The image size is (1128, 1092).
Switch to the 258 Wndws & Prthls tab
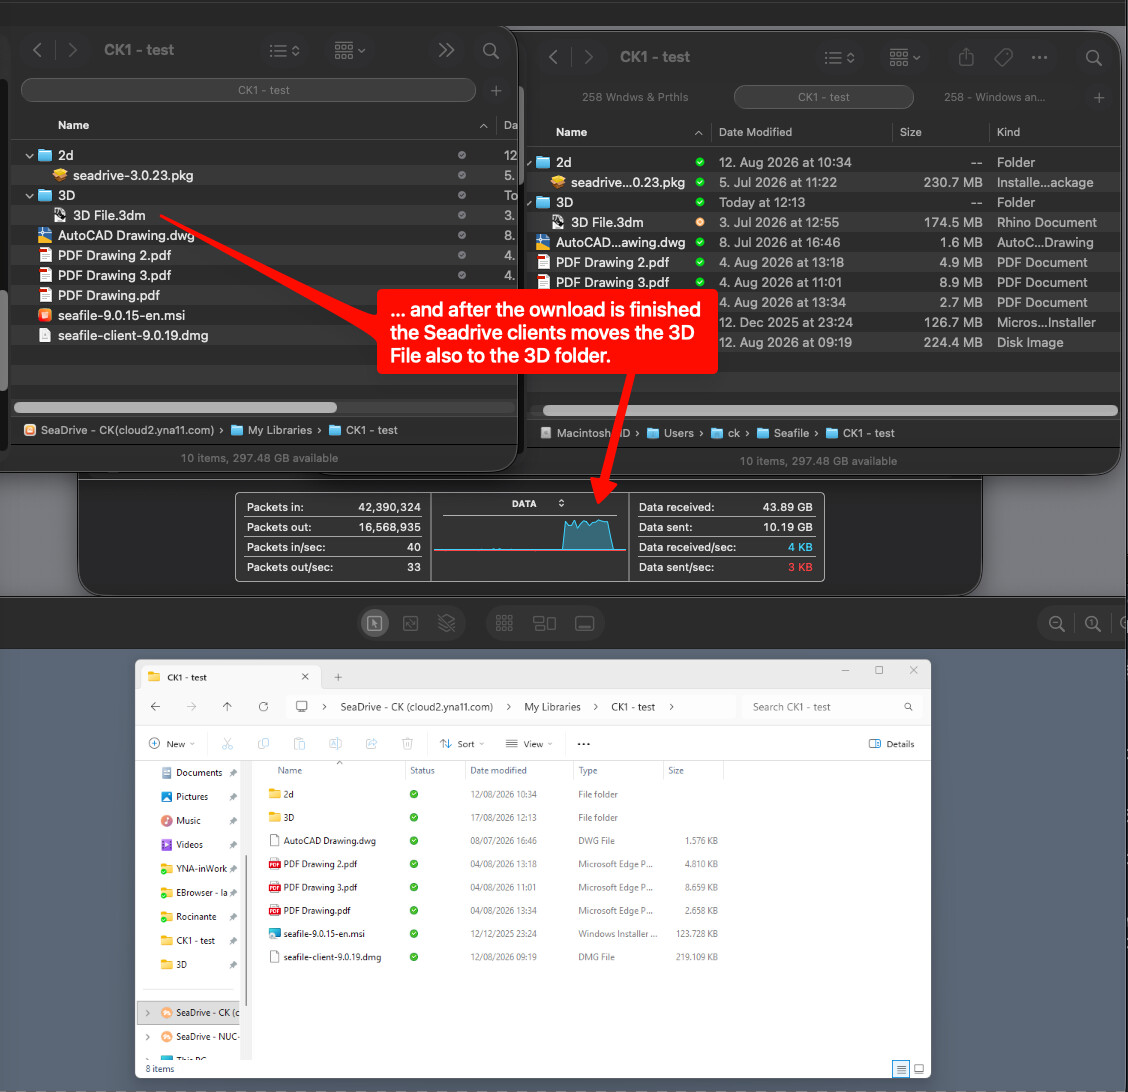[x=635, y=97]
